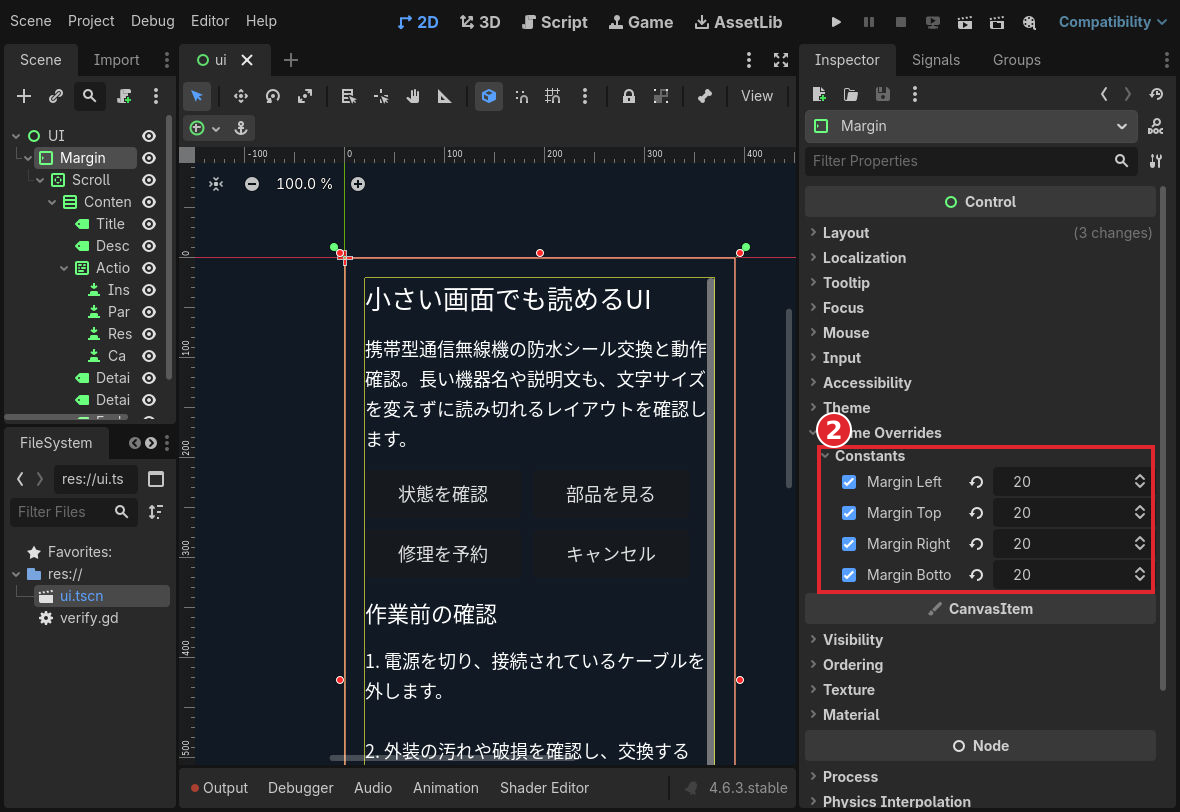Toggle Grid Snap icon
This screenshot has width=1180, height=812.
click(x=552, y=96)
